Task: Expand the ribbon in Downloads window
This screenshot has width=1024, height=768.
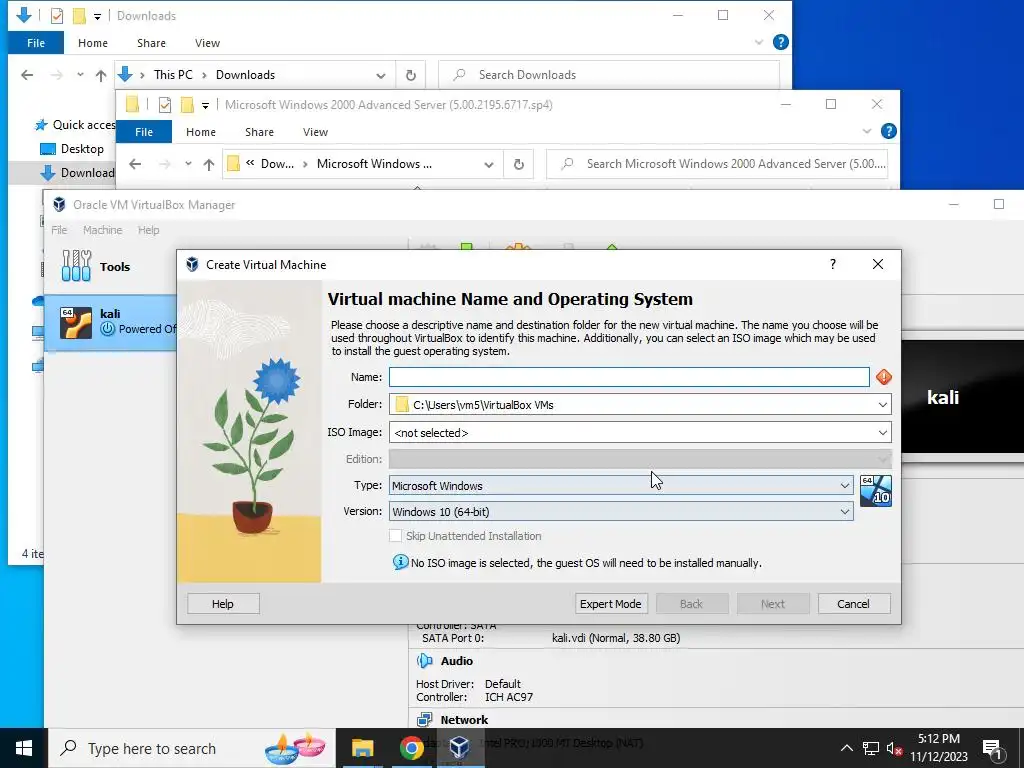Action: pyautogui.click(x=759, y=42)
